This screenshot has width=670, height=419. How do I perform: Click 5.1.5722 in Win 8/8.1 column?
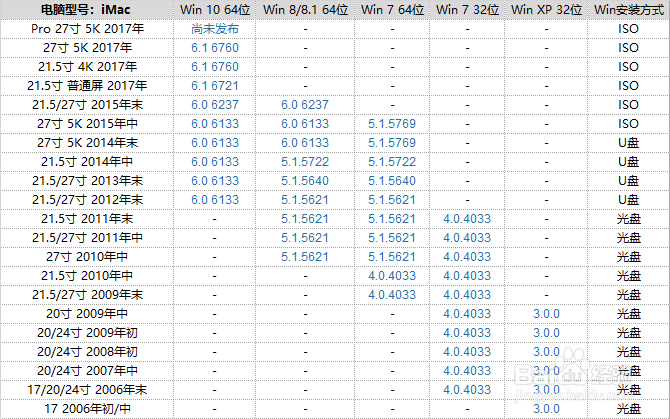pyautogui.click(x=305, y=162)
